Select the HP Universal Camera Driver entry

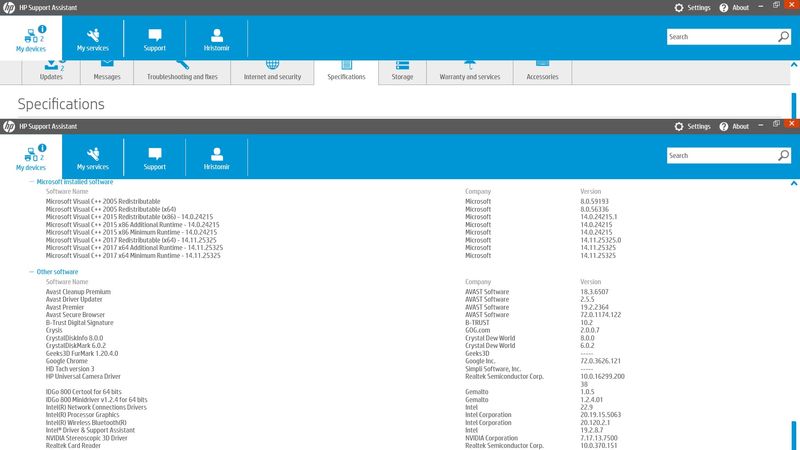coord(83,376)
